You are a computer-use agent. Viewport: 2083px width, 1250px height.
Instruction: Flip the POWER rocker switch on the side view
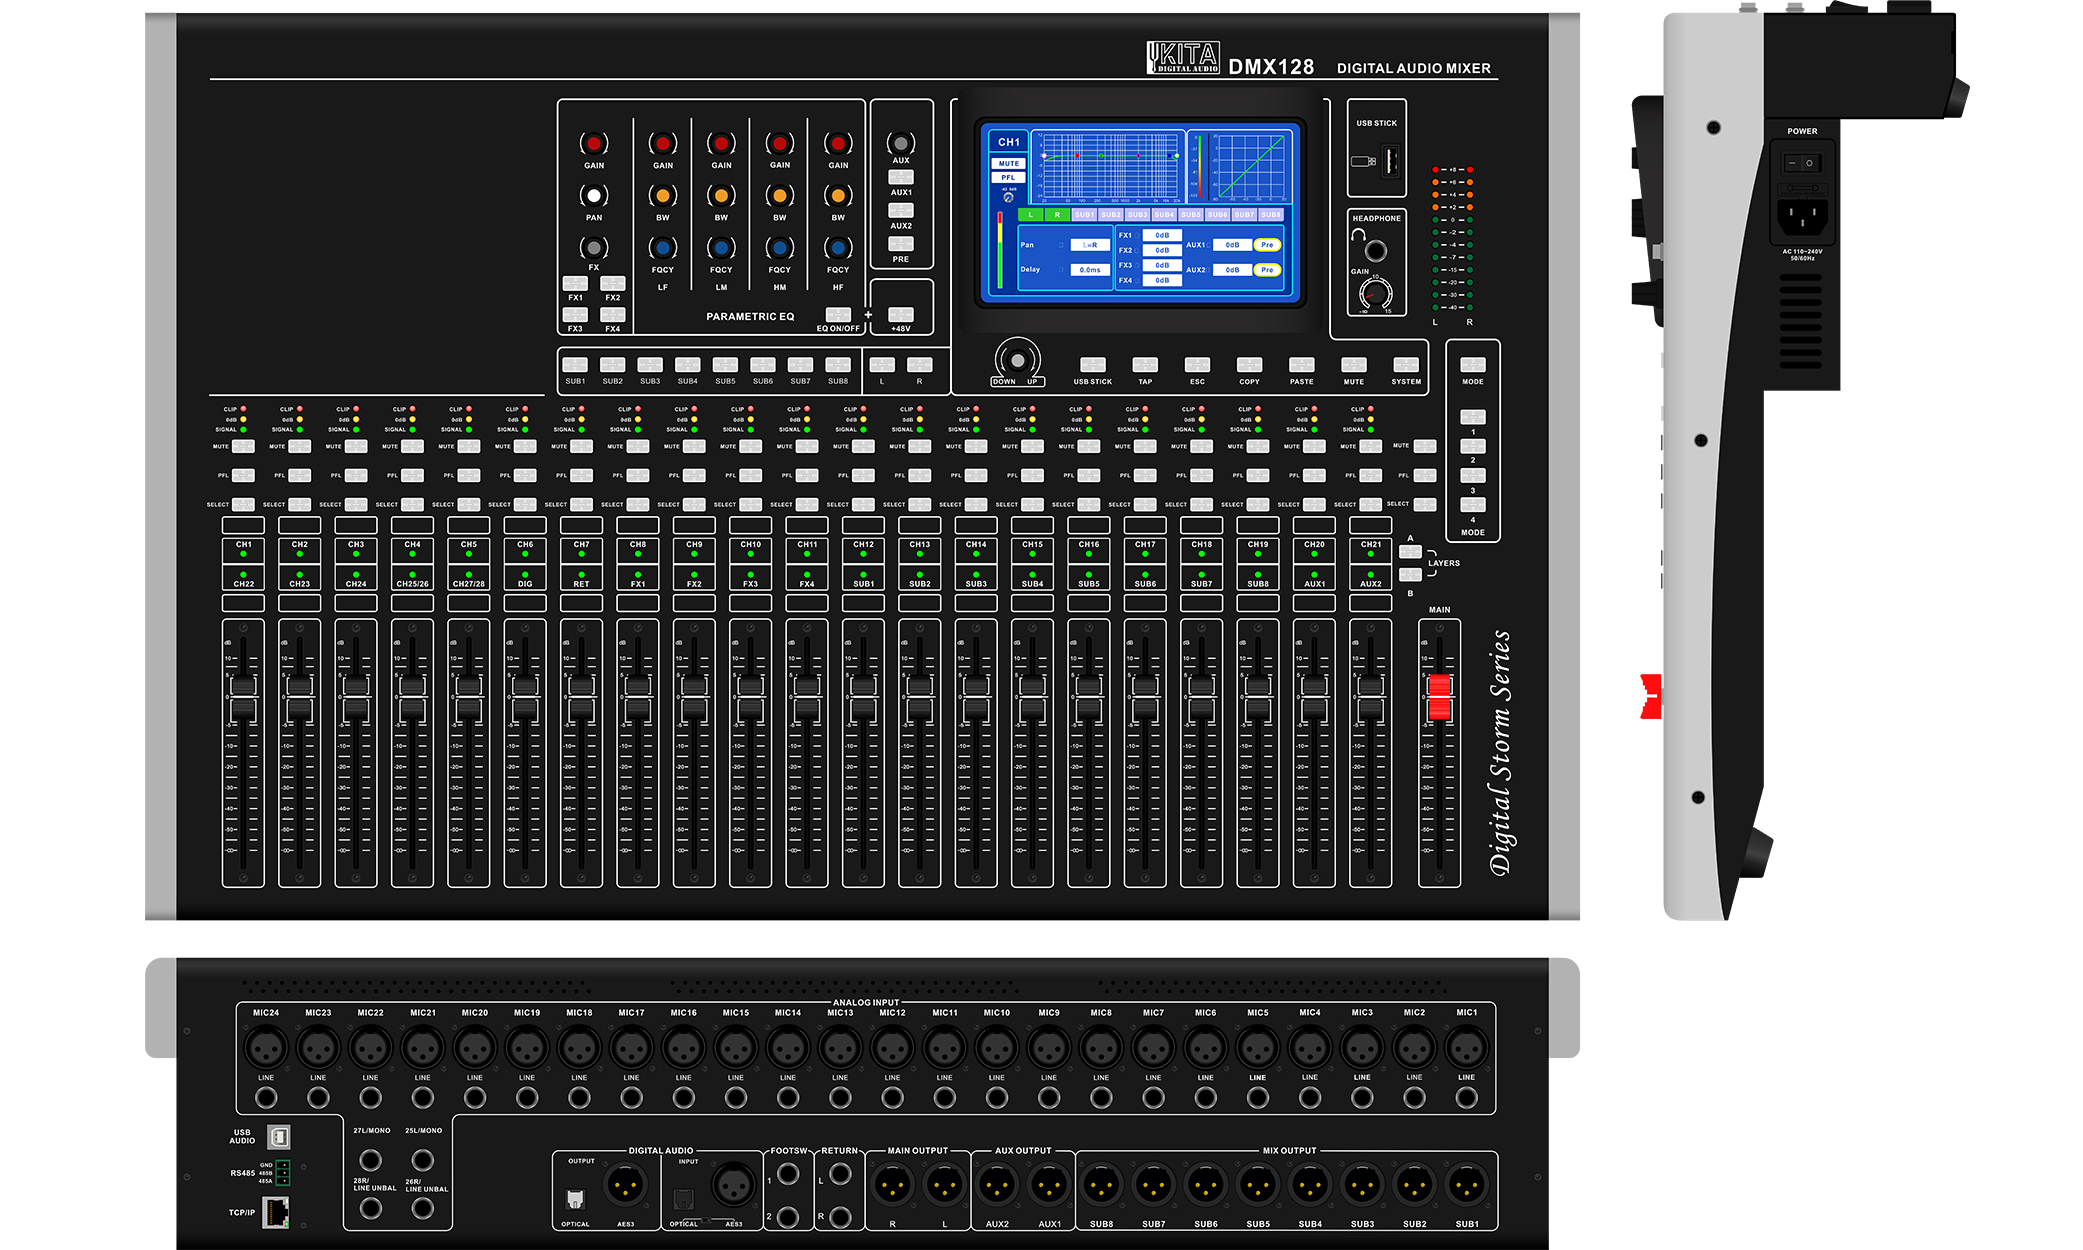click(x=1802, y=163)
